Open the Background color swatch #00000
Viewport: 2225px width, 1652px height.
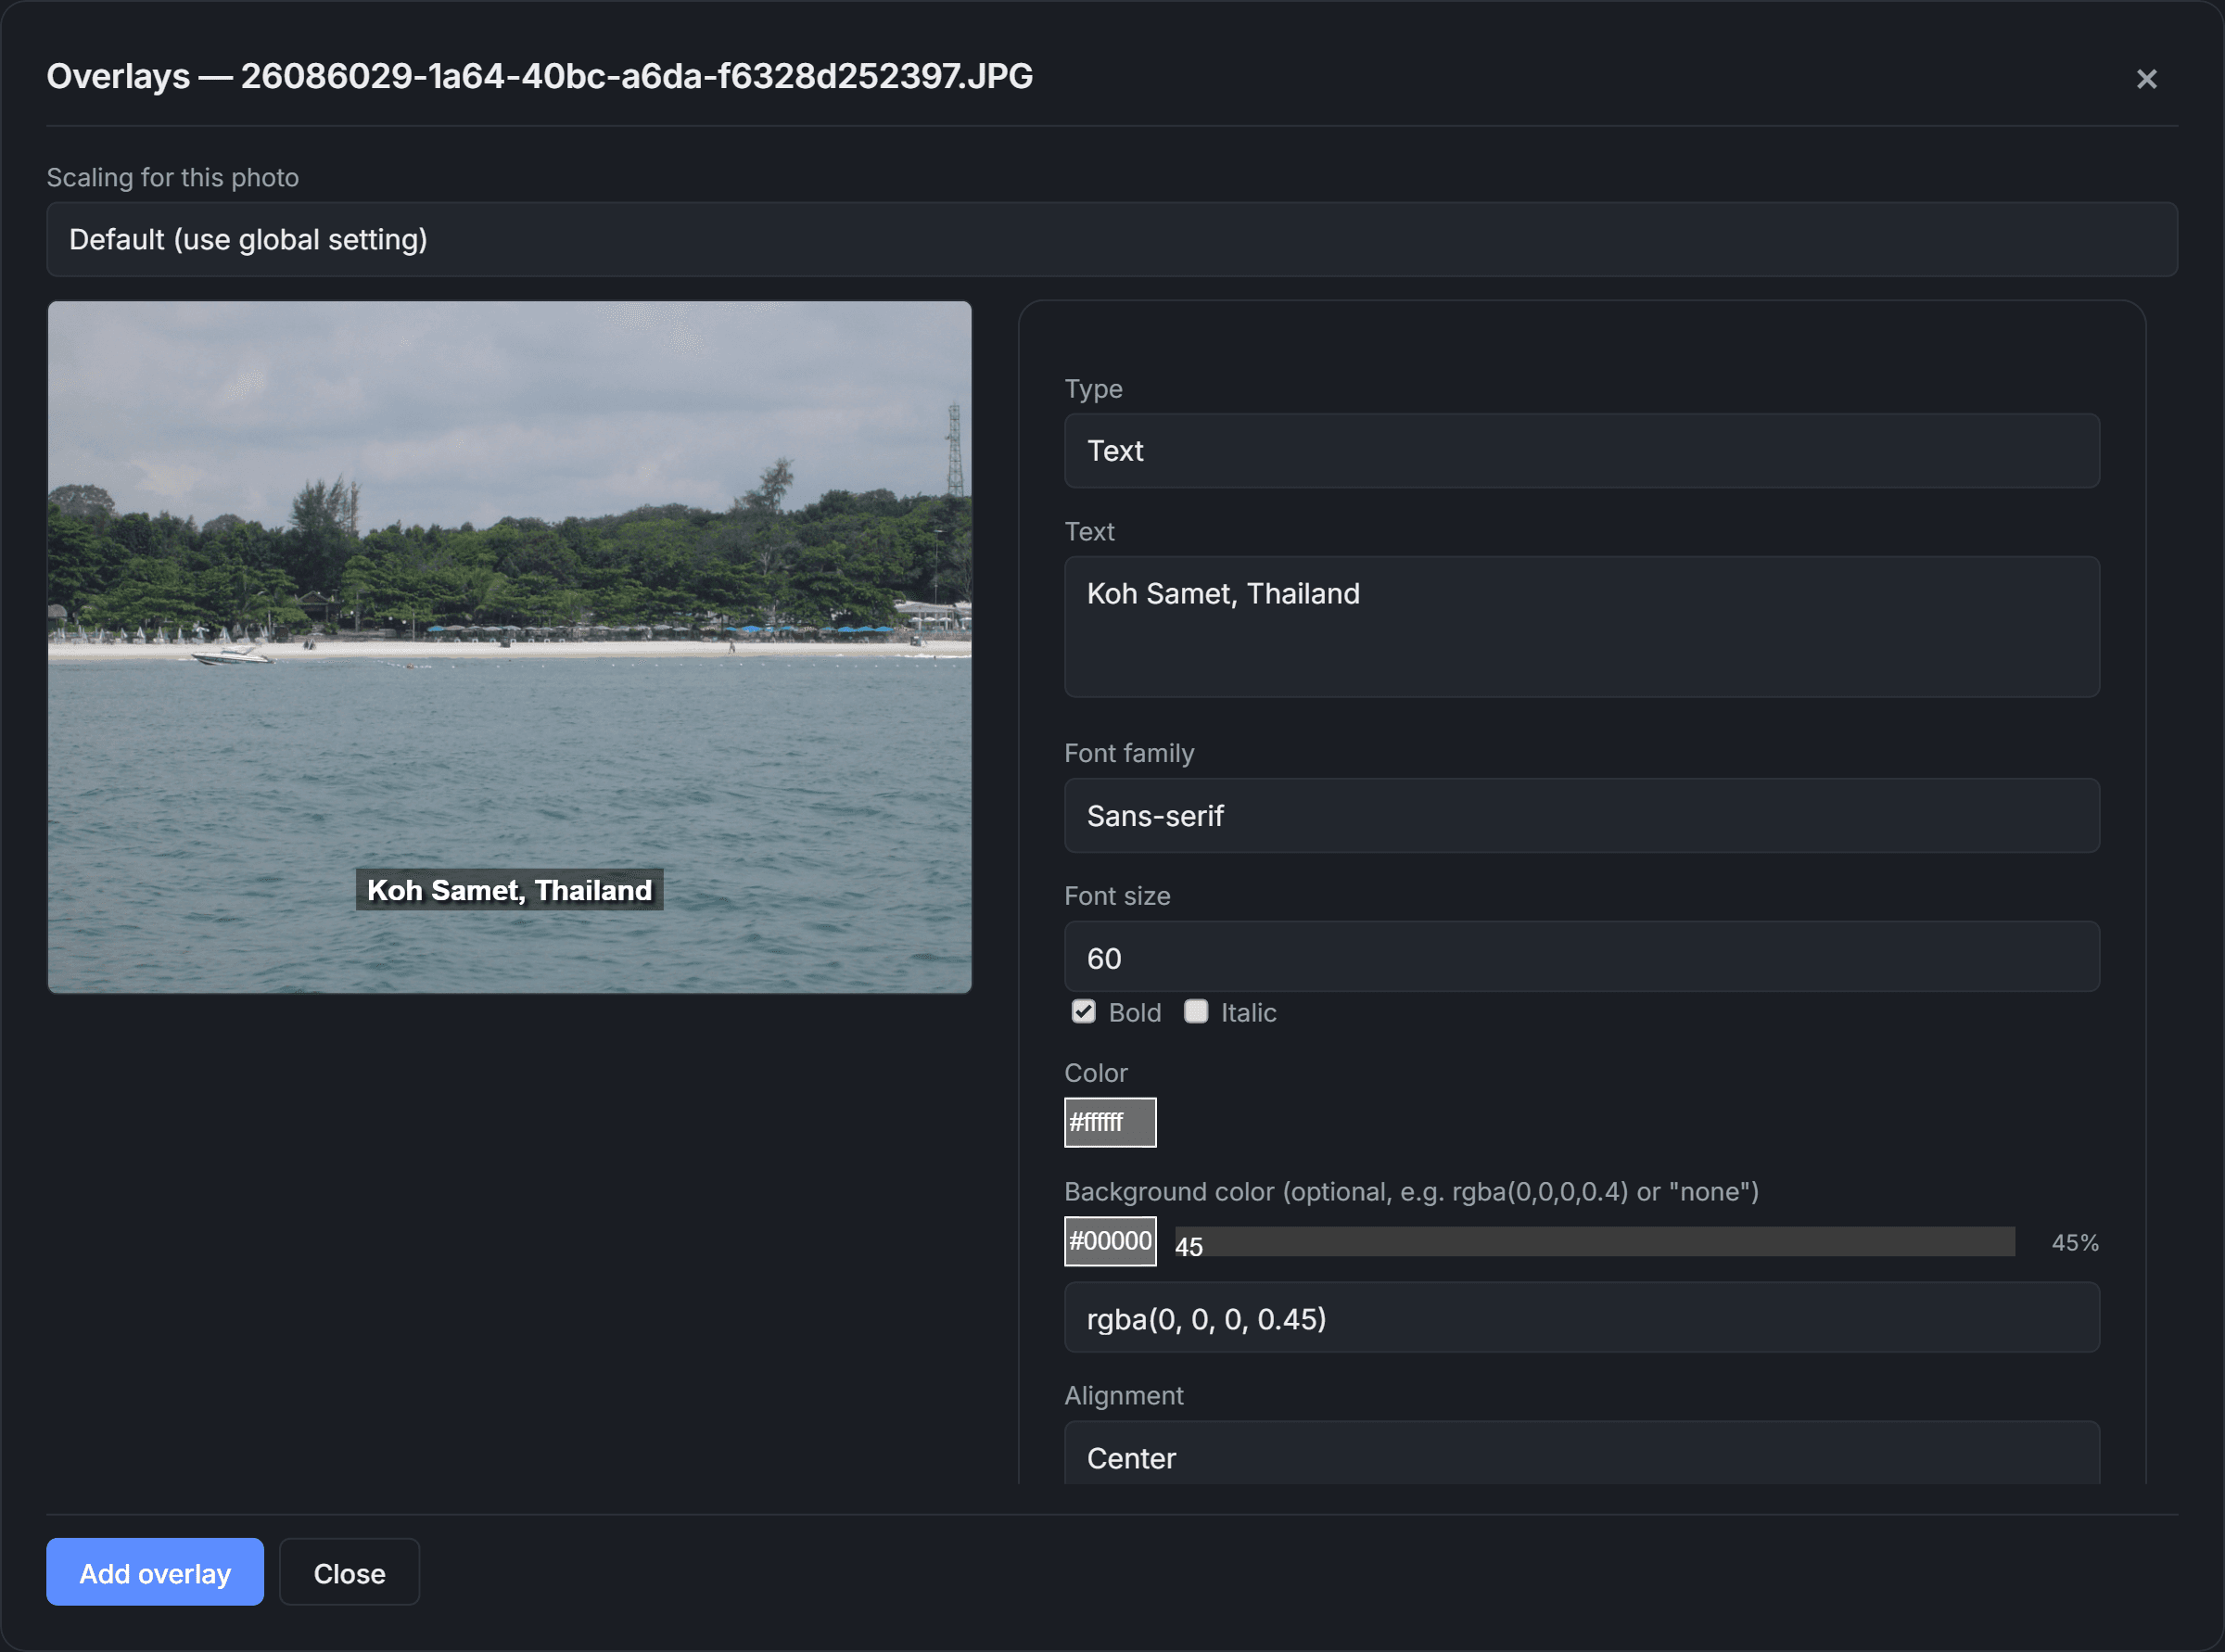[x=1110, y=1241]
